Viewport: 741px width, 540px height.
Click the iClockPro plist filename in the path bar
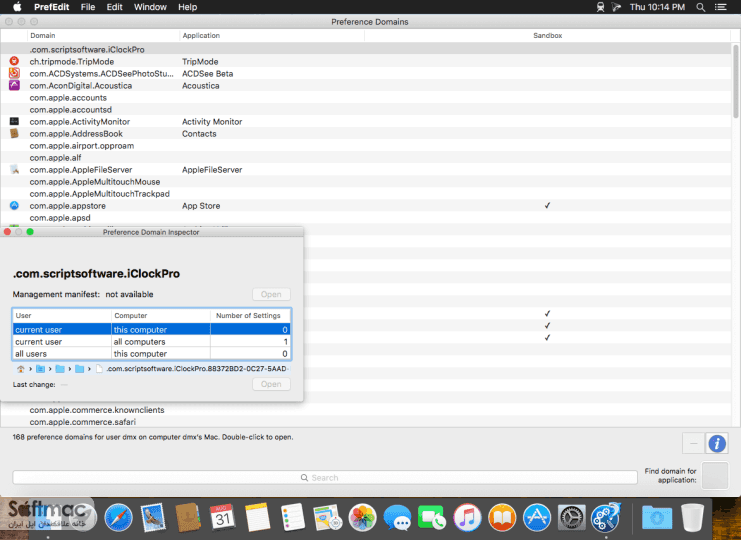196,369
